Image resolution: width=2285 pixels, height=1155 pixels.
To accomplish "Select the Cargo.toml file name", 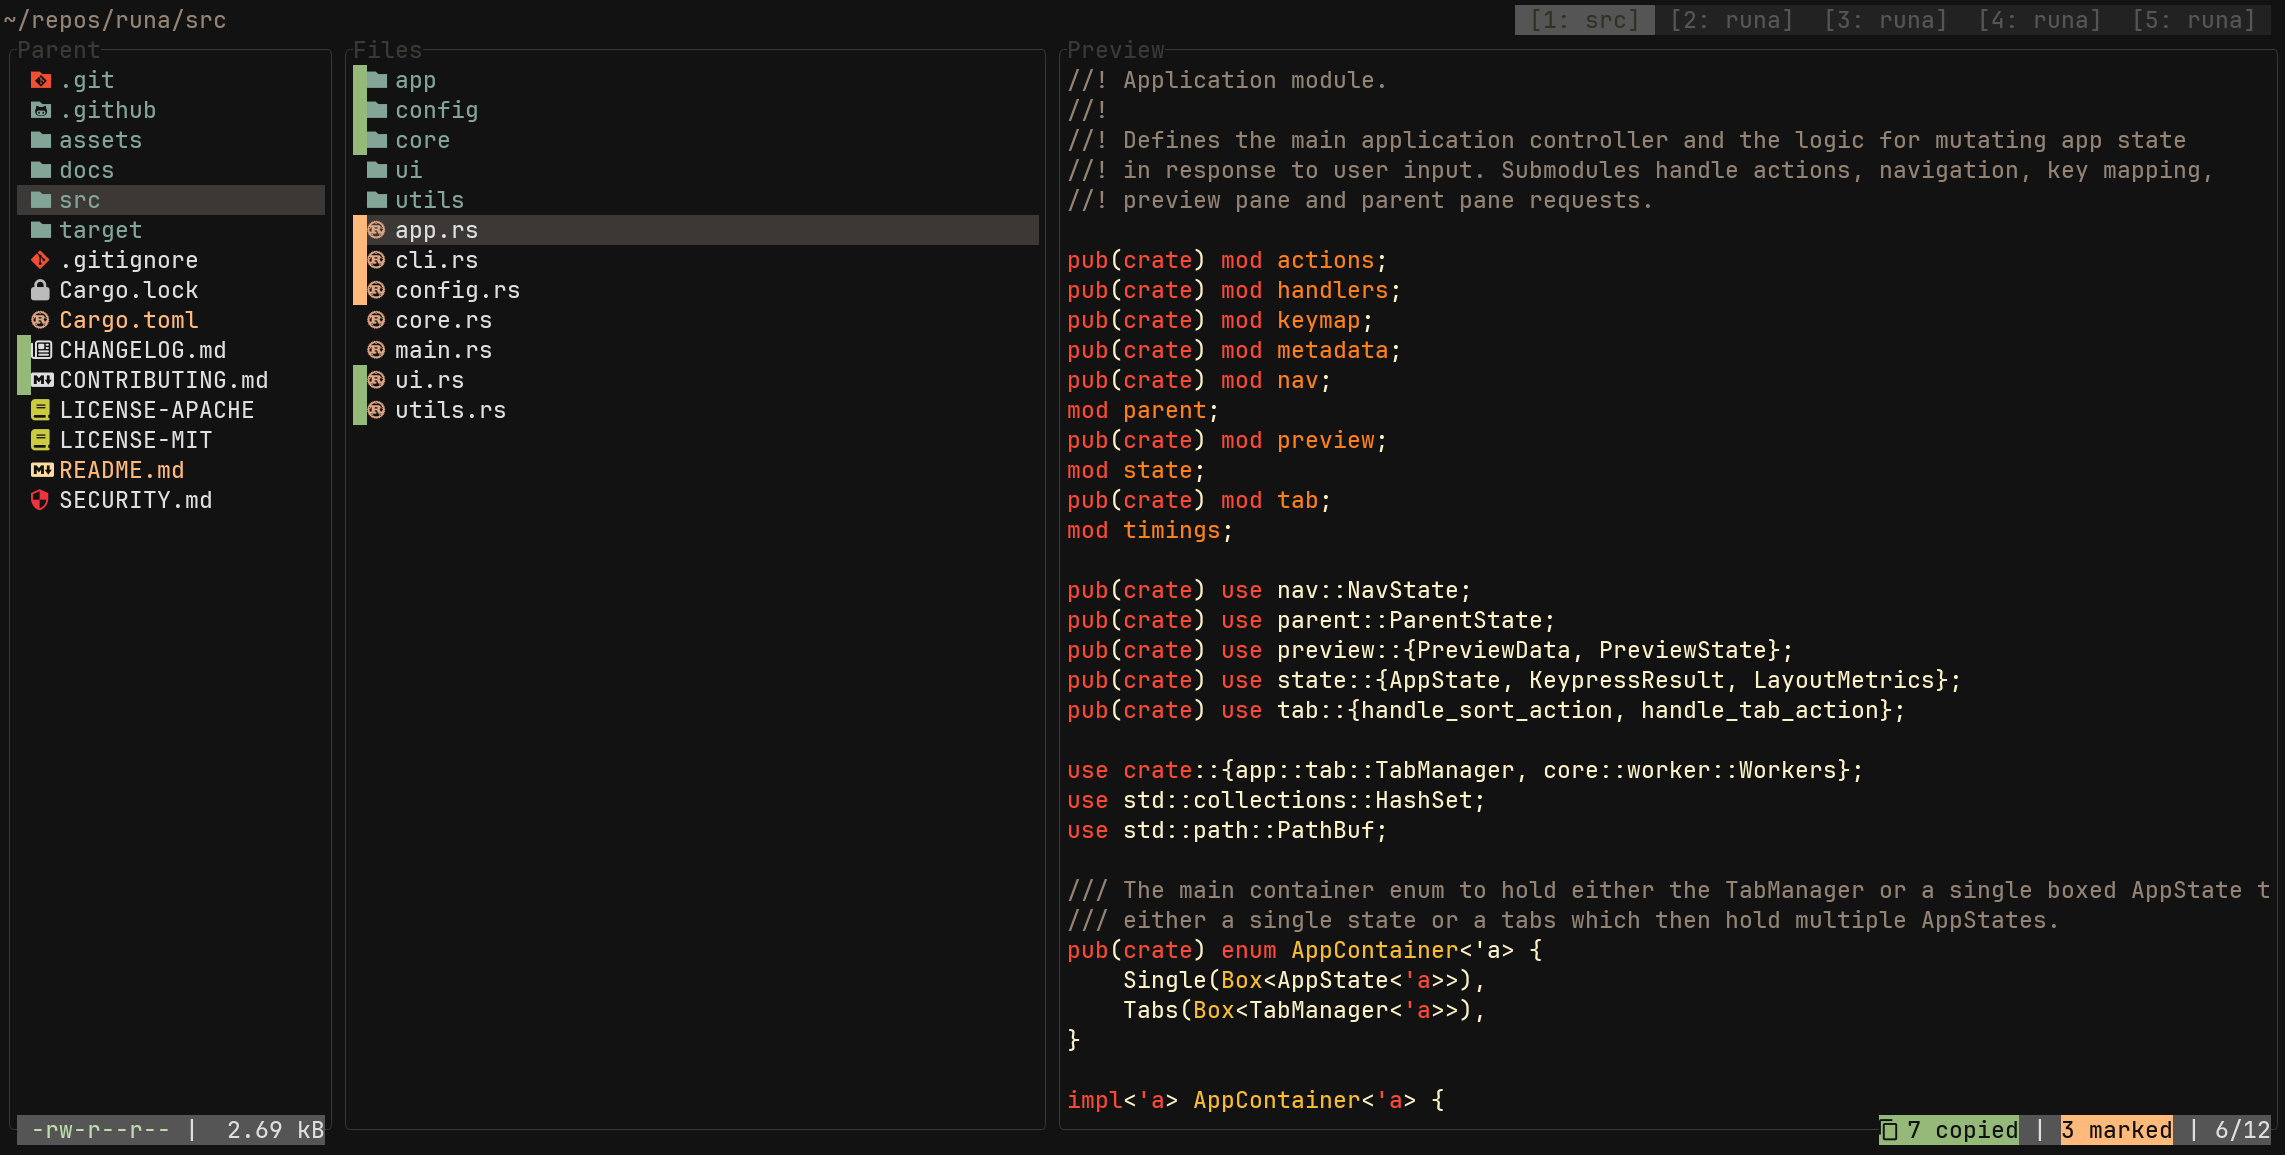I will pyautogui.click(x=129, y=320).
